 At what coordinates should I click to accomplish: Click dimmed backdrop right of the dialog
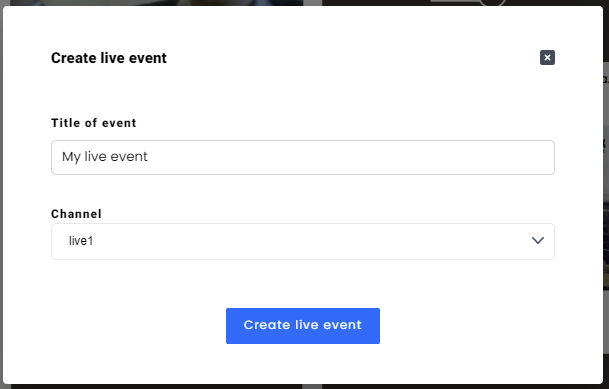click(606, 194)
